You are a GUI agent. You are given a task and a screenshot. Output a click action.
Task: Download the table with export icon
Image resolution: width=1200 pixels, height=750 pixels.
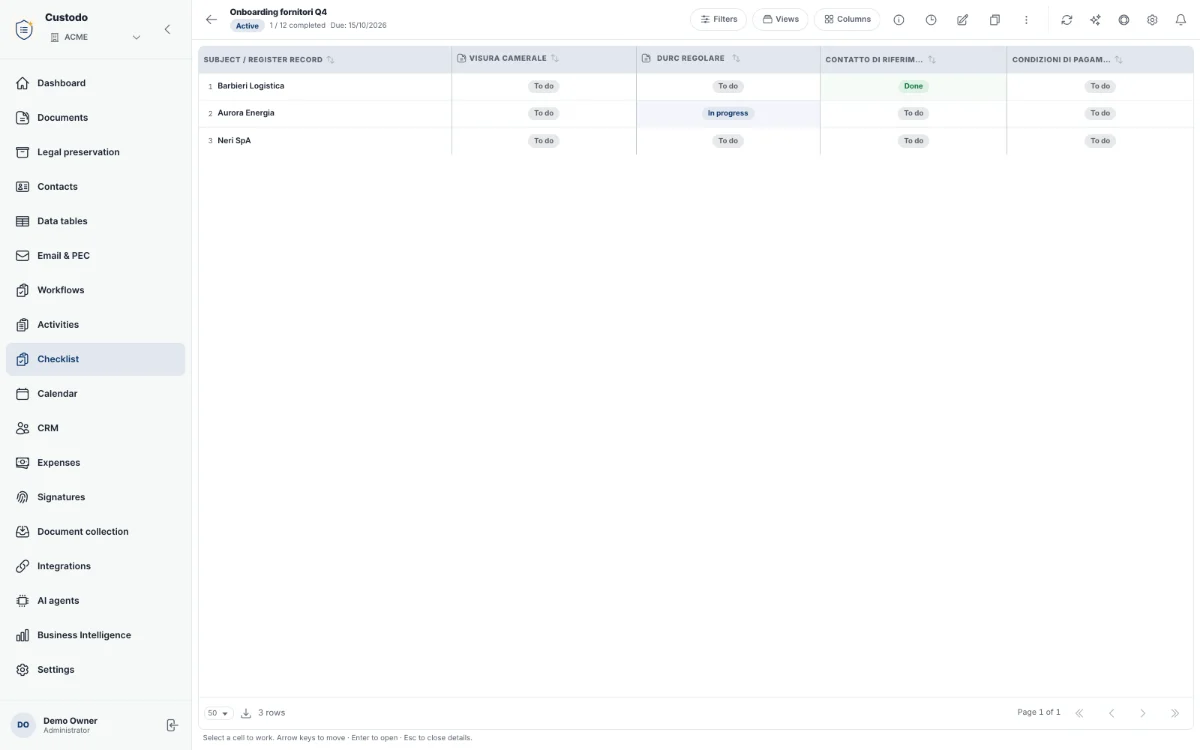click(x=246, y=713)
